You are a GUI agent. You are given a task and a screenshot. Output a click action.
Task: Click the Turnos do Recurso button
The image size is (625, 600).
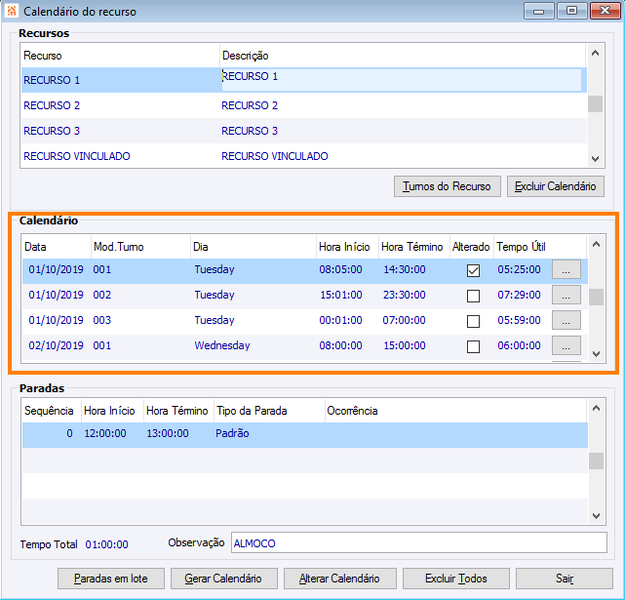click(447, 186)
